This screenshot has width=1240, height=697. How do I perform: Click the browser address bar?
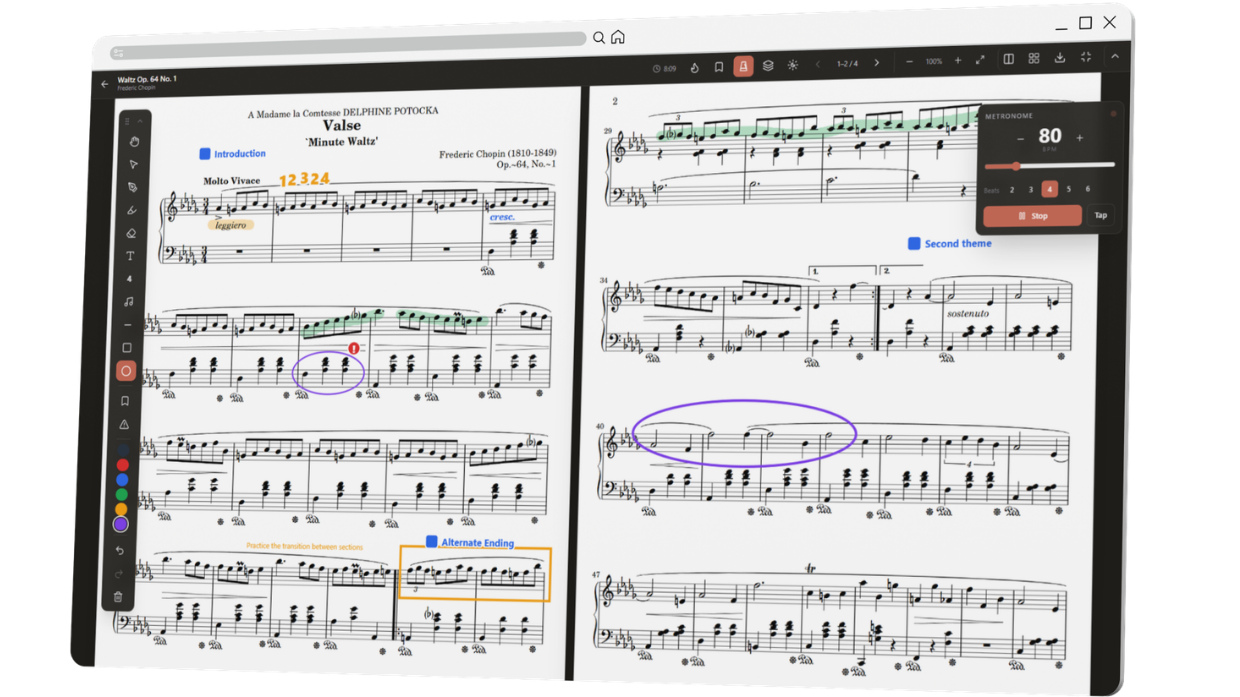tap(348, 45)
